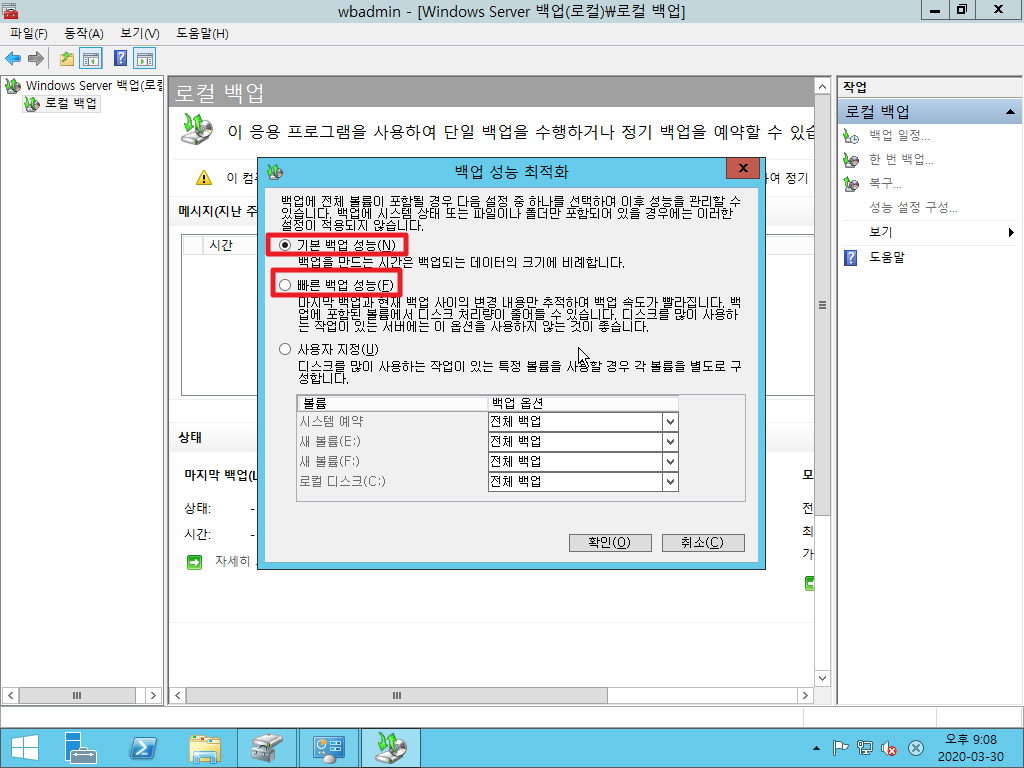Open 보기(V) menu

pyautogui.click(x=140, y=33)
